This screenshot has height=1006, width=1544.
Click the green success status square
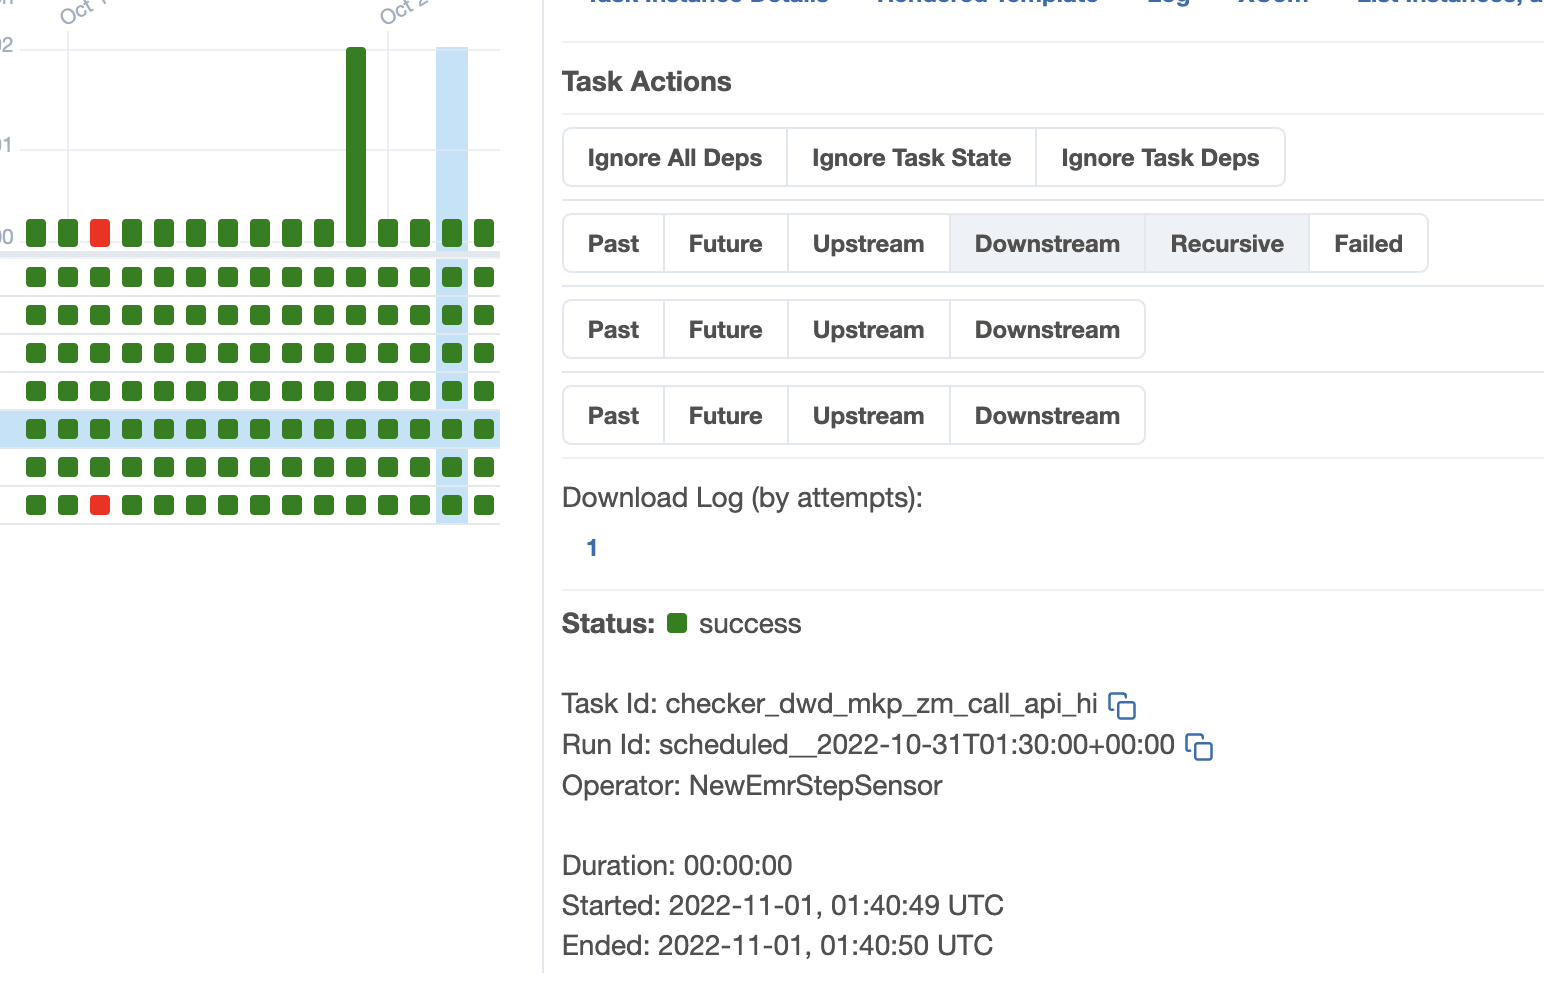click(678, 622)
